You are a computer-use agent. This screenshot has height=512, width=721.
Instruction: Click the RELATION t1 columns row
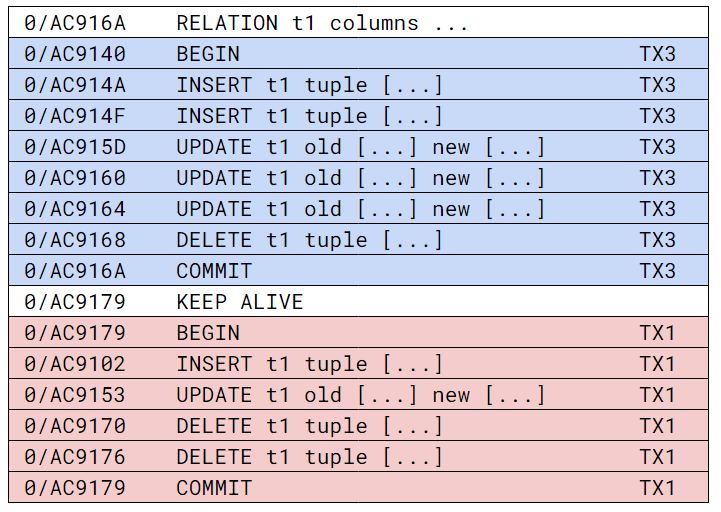point(358,23)
